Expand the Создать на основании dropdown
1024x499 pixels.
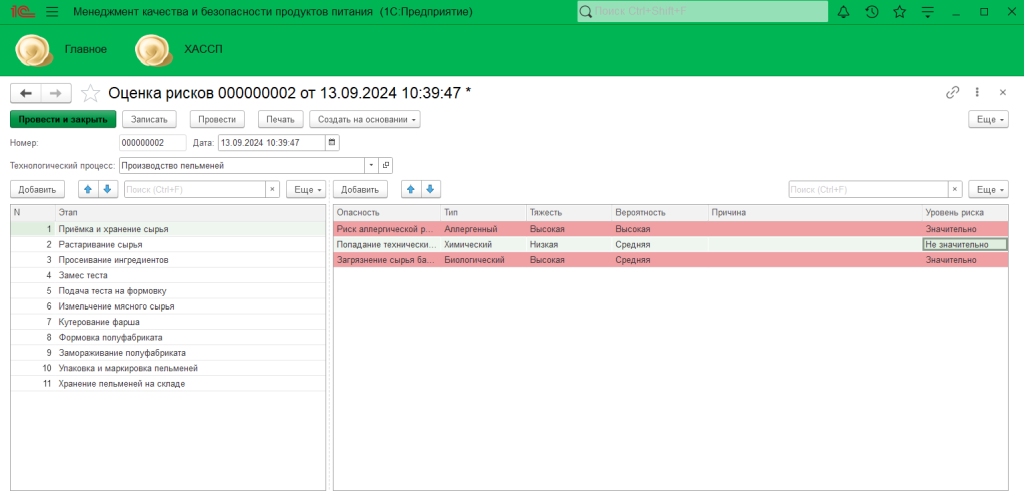click(364, 119)
